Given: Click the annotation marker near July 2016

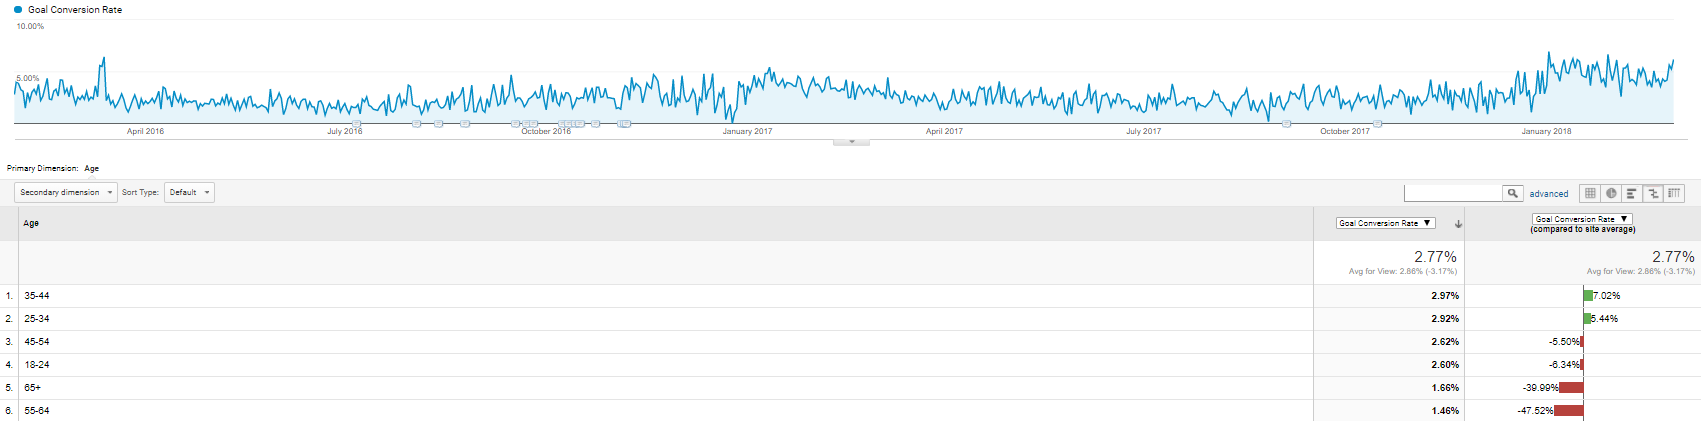Looking at the screenshot, I should coord(357,124).
